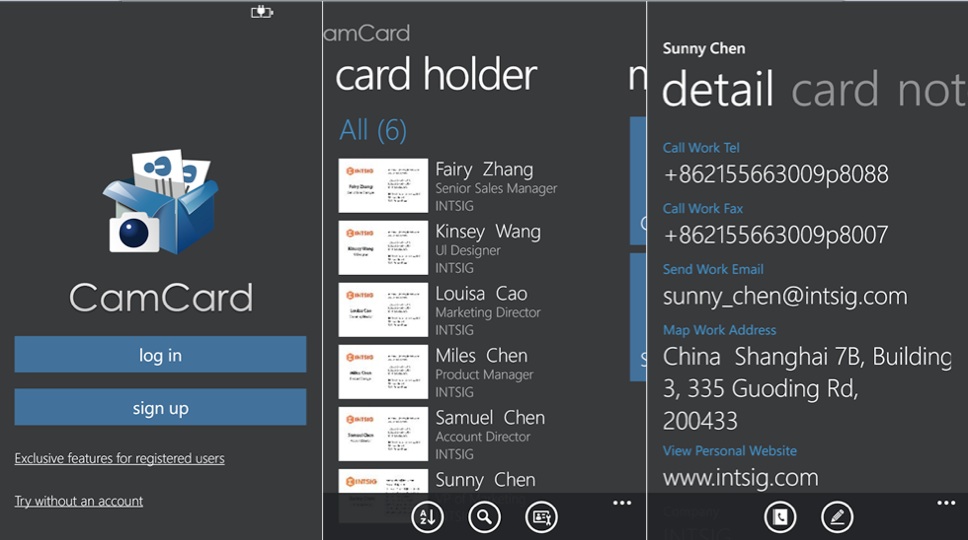Select Louisa Cao name

point(481,294)
